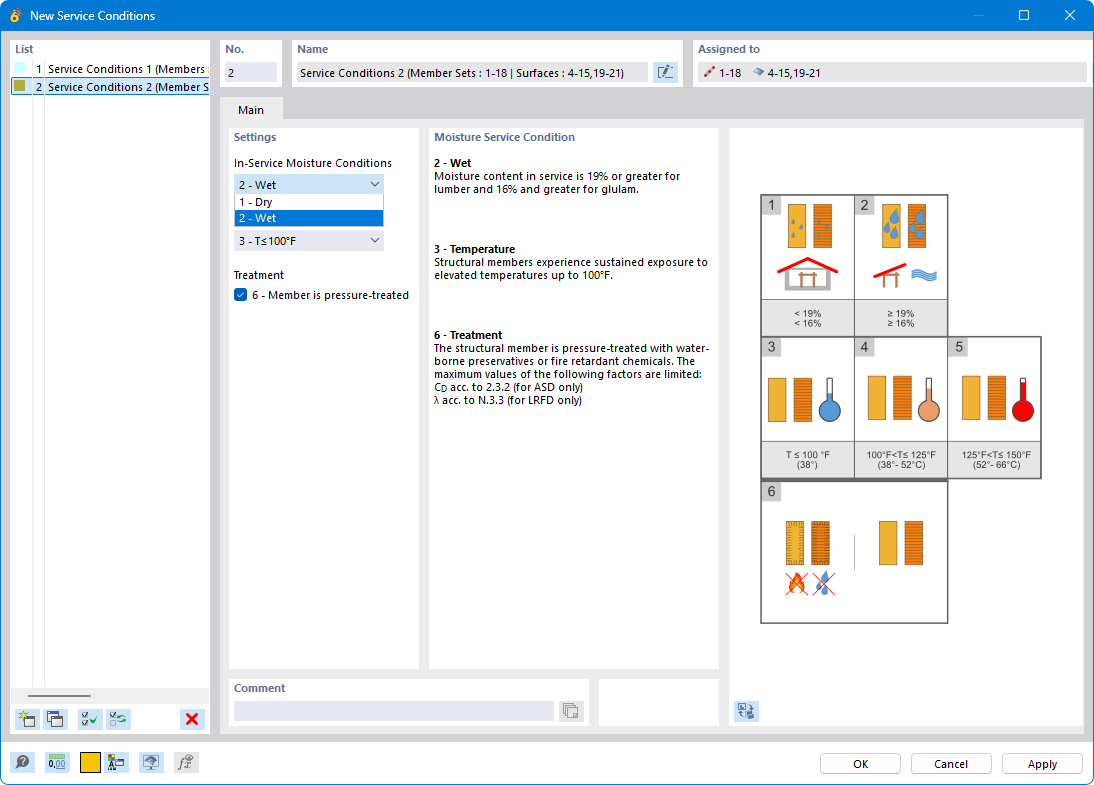Switch to the Main tab
The image size is (1094, 785).
251,110
